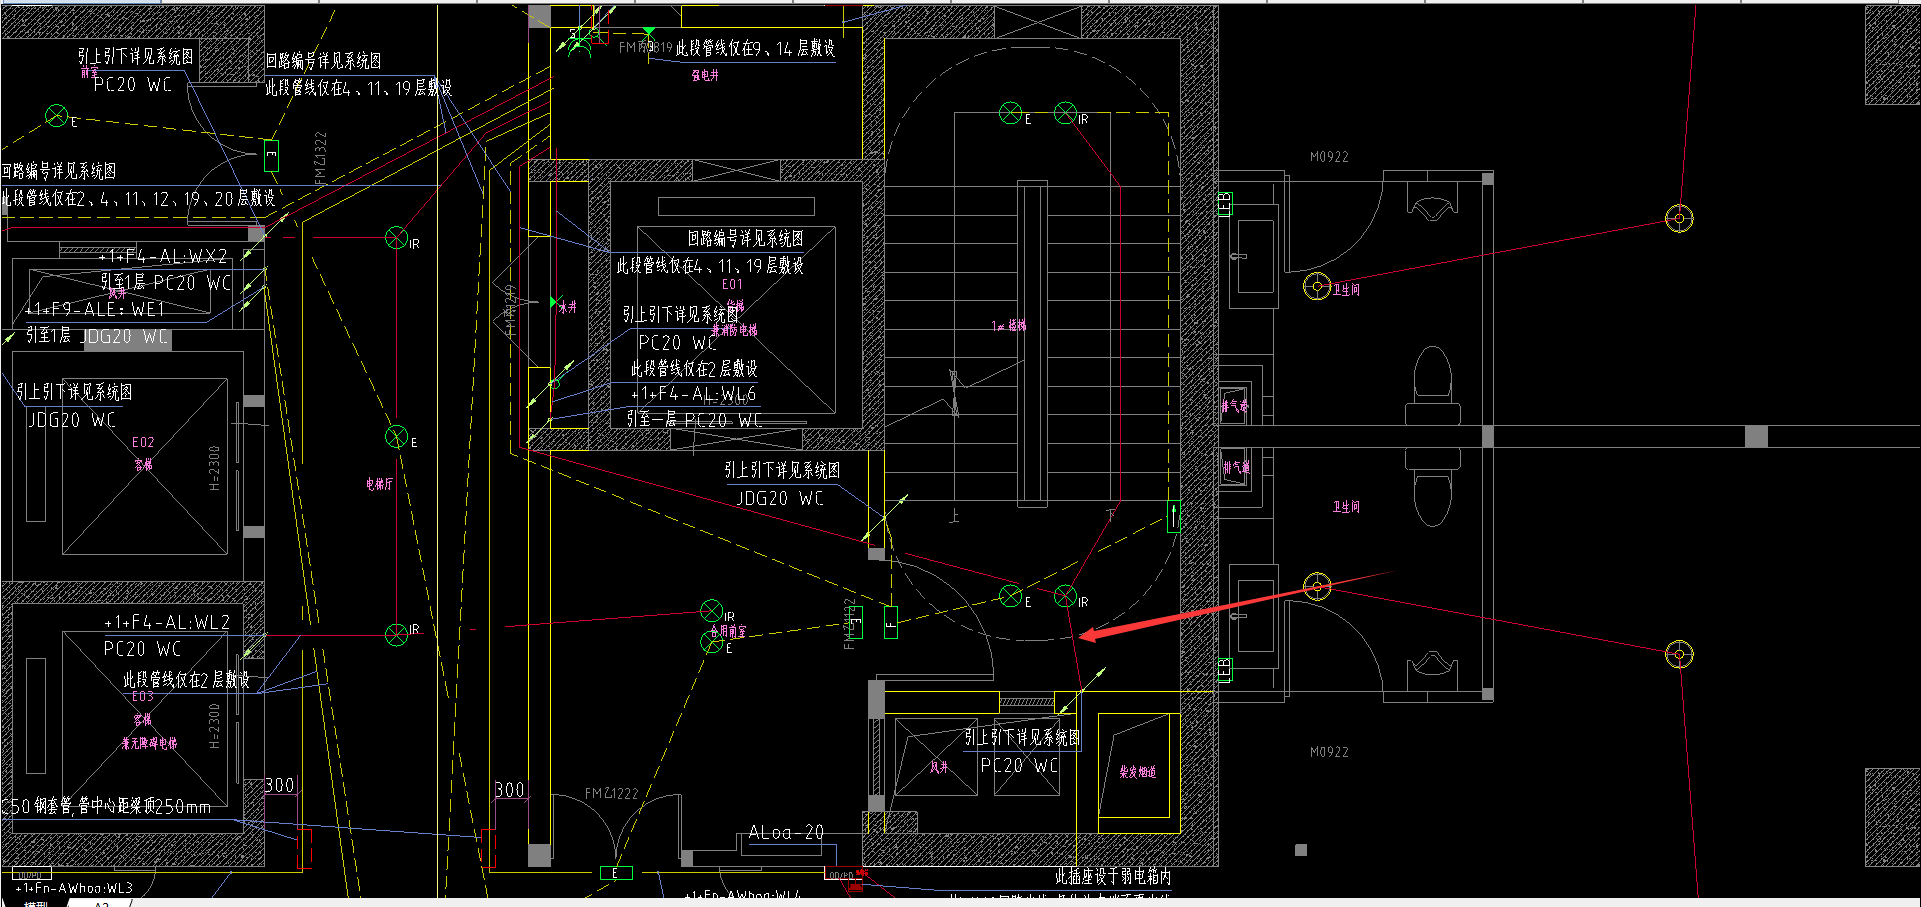This screenshot has width=1921, height=907.
Task: Select the E lamp below the 合用前室 label
Action: [x=712, y=643]
